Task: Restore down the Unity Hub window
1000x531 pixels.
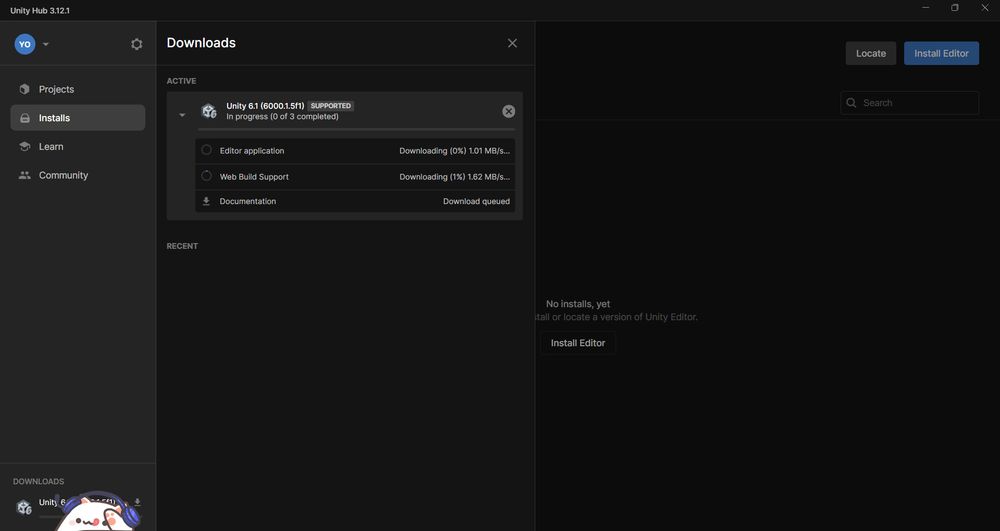Action: pyautogui.click(x=955, y=8)
